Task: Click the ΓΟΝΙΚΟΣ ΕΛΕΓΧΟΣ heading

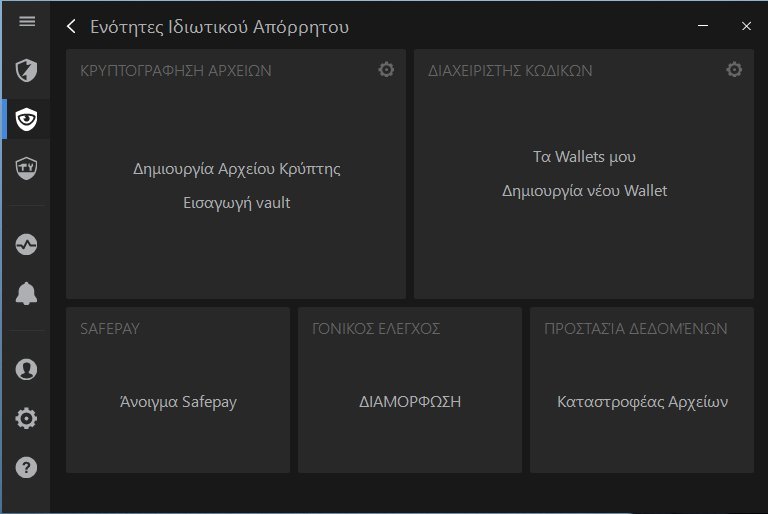Action: 376,328
